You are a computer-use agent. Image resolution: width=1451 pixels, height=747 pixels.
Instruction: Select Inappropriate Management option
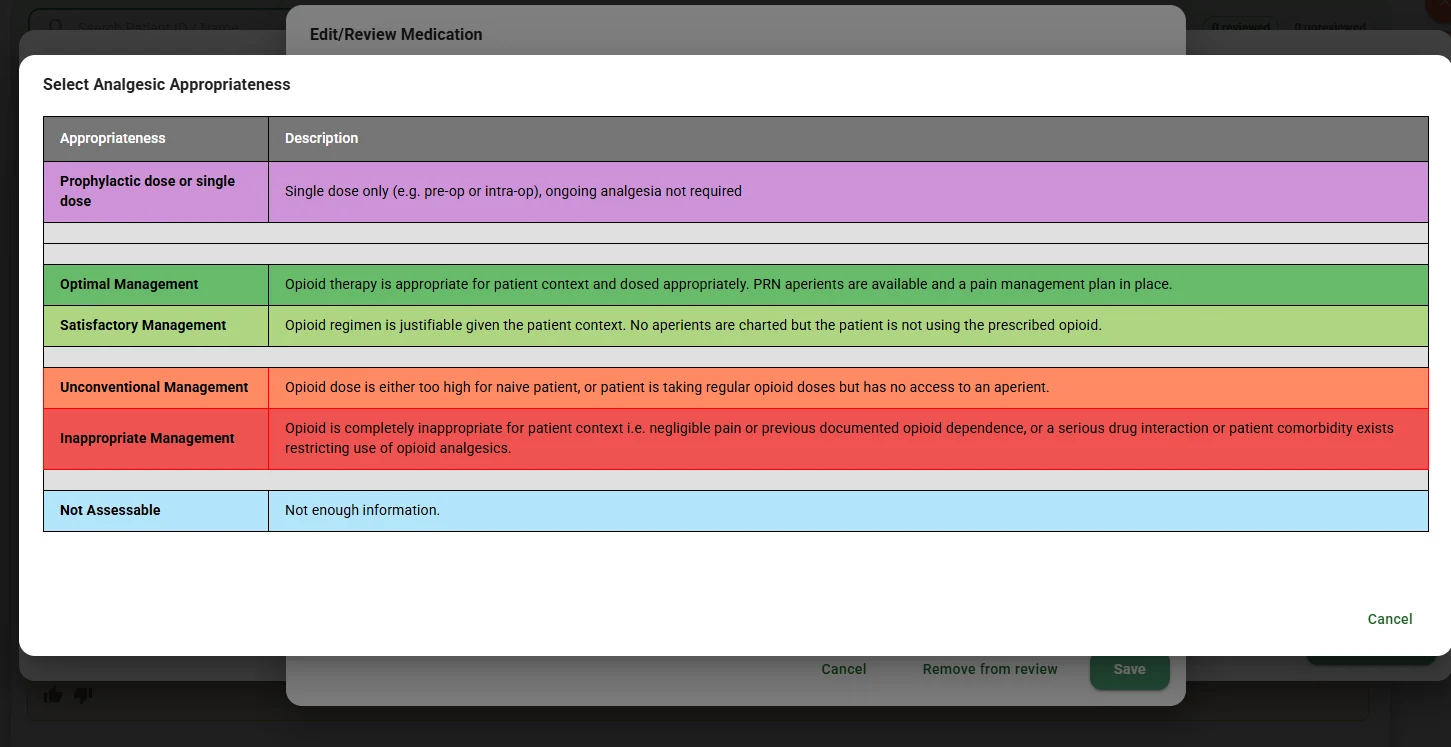click(735, 438)
